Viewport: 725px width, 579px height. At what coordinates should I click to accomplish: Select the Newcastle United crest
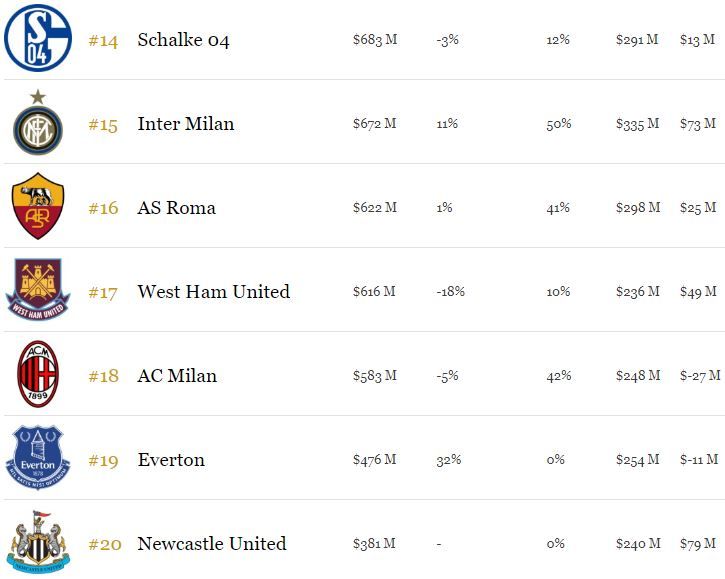[38, 541]
